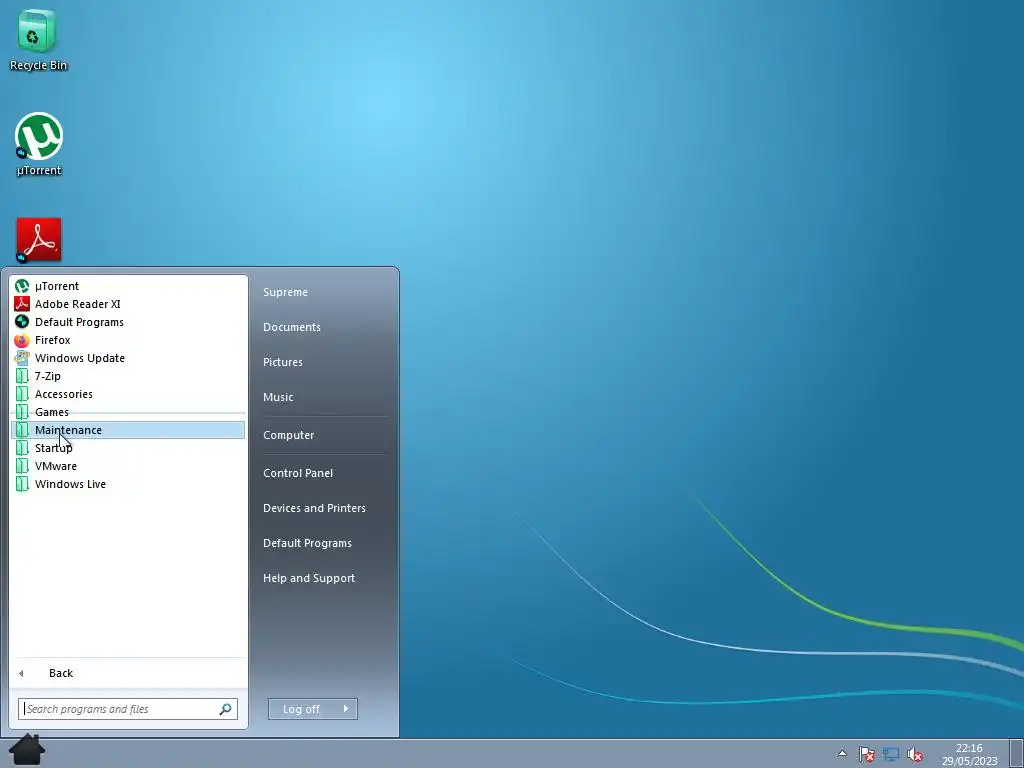Launch Adobe Reader XI from programs list

click(x=128, y=304)
